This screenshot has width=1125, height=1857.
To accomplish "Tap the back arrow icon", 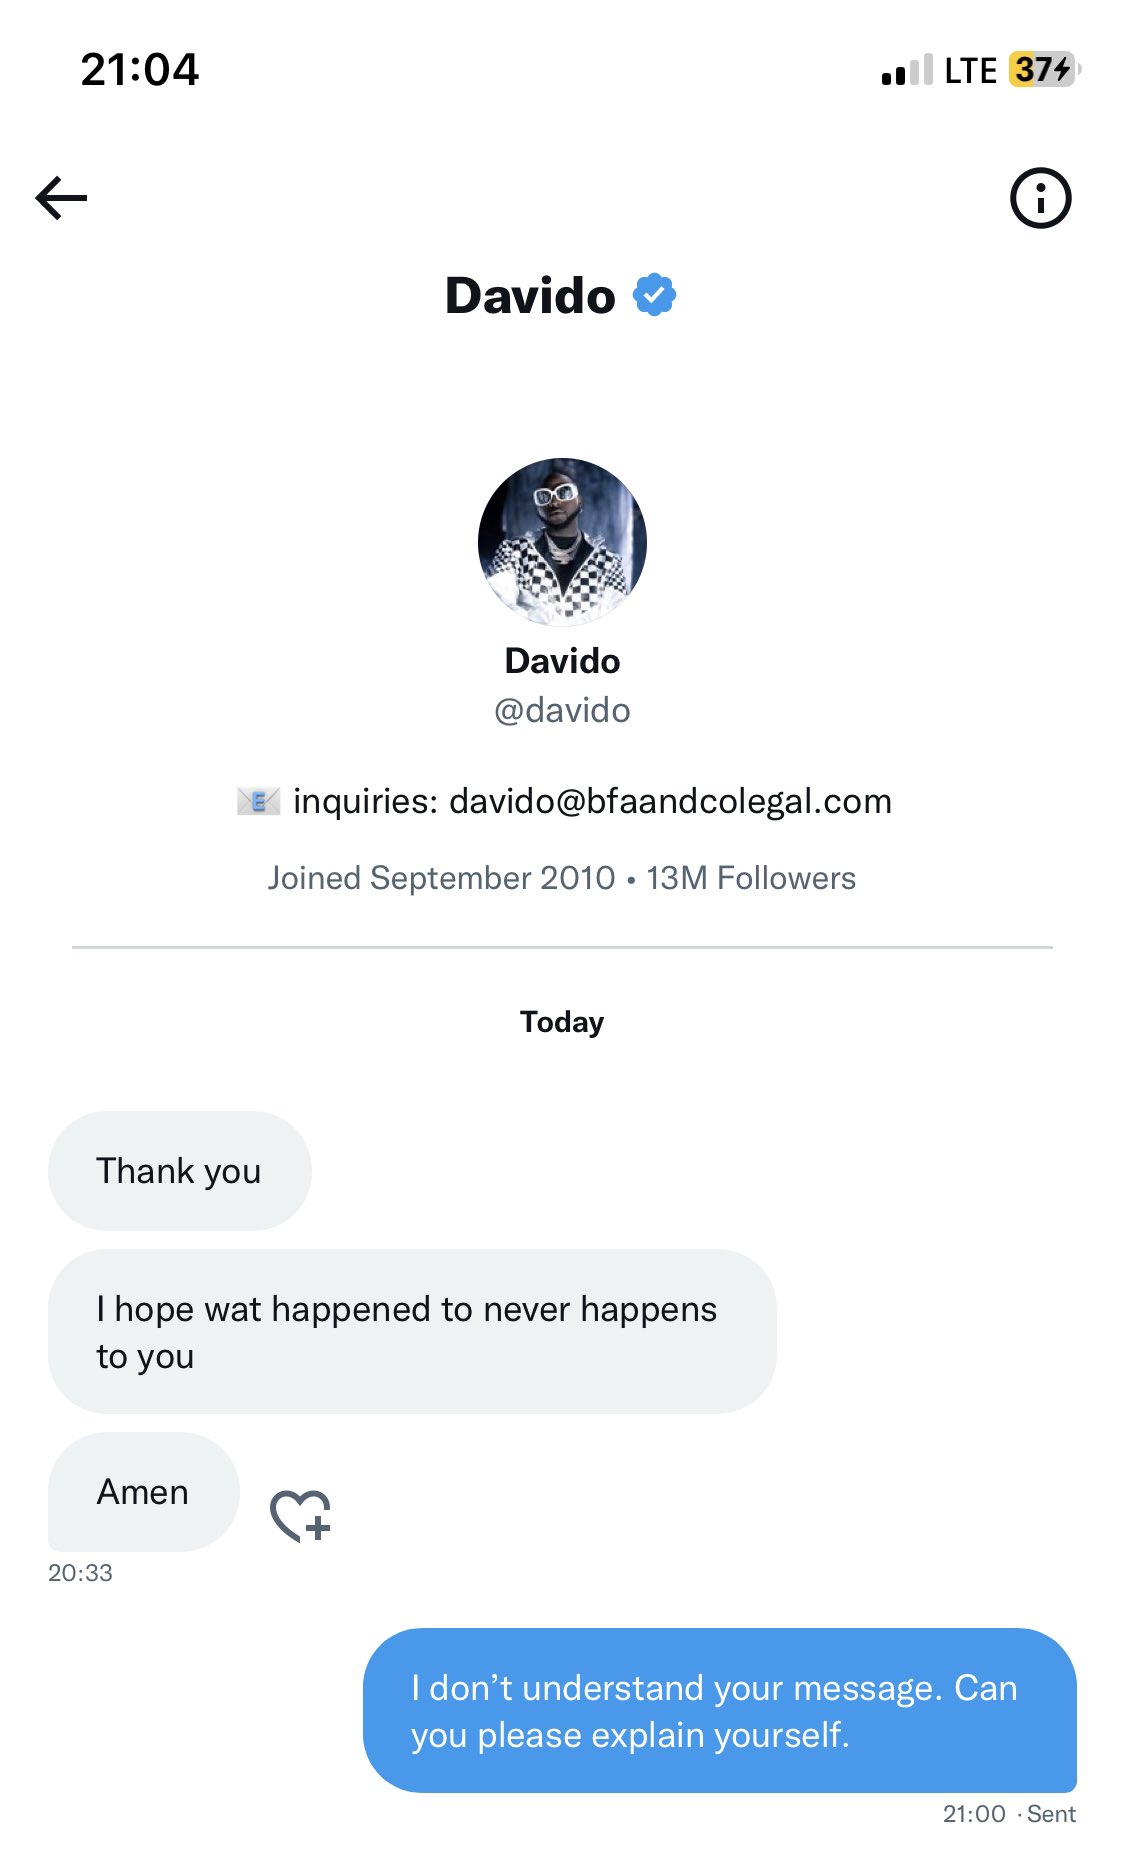I will 61,197.
